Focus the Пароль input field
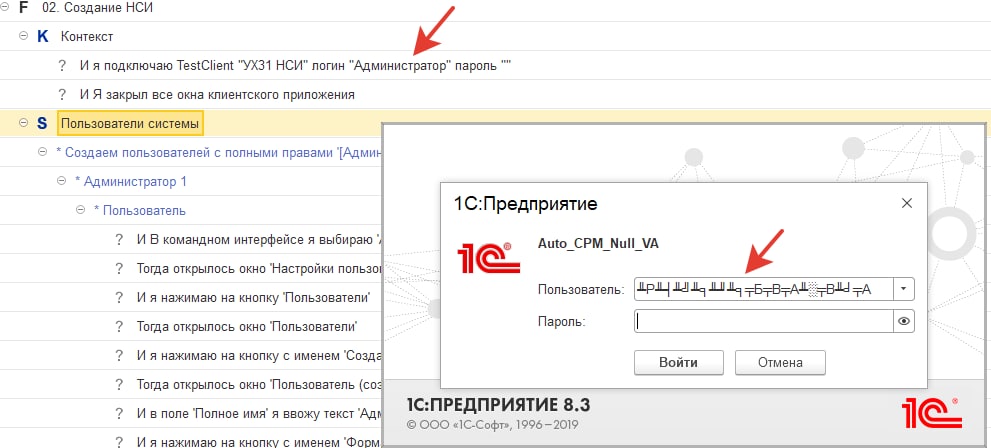Screen dimensions: 991x448 click(763, 322)
